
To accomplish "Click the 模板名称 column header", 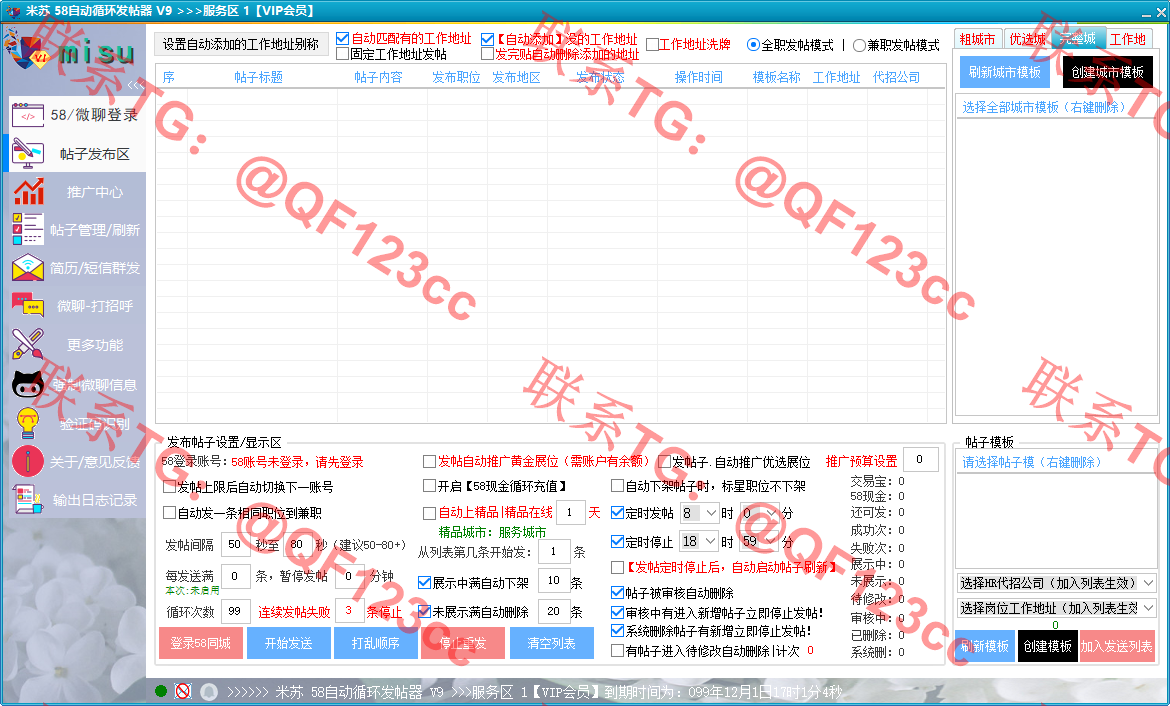I will [x=776, y=77].
